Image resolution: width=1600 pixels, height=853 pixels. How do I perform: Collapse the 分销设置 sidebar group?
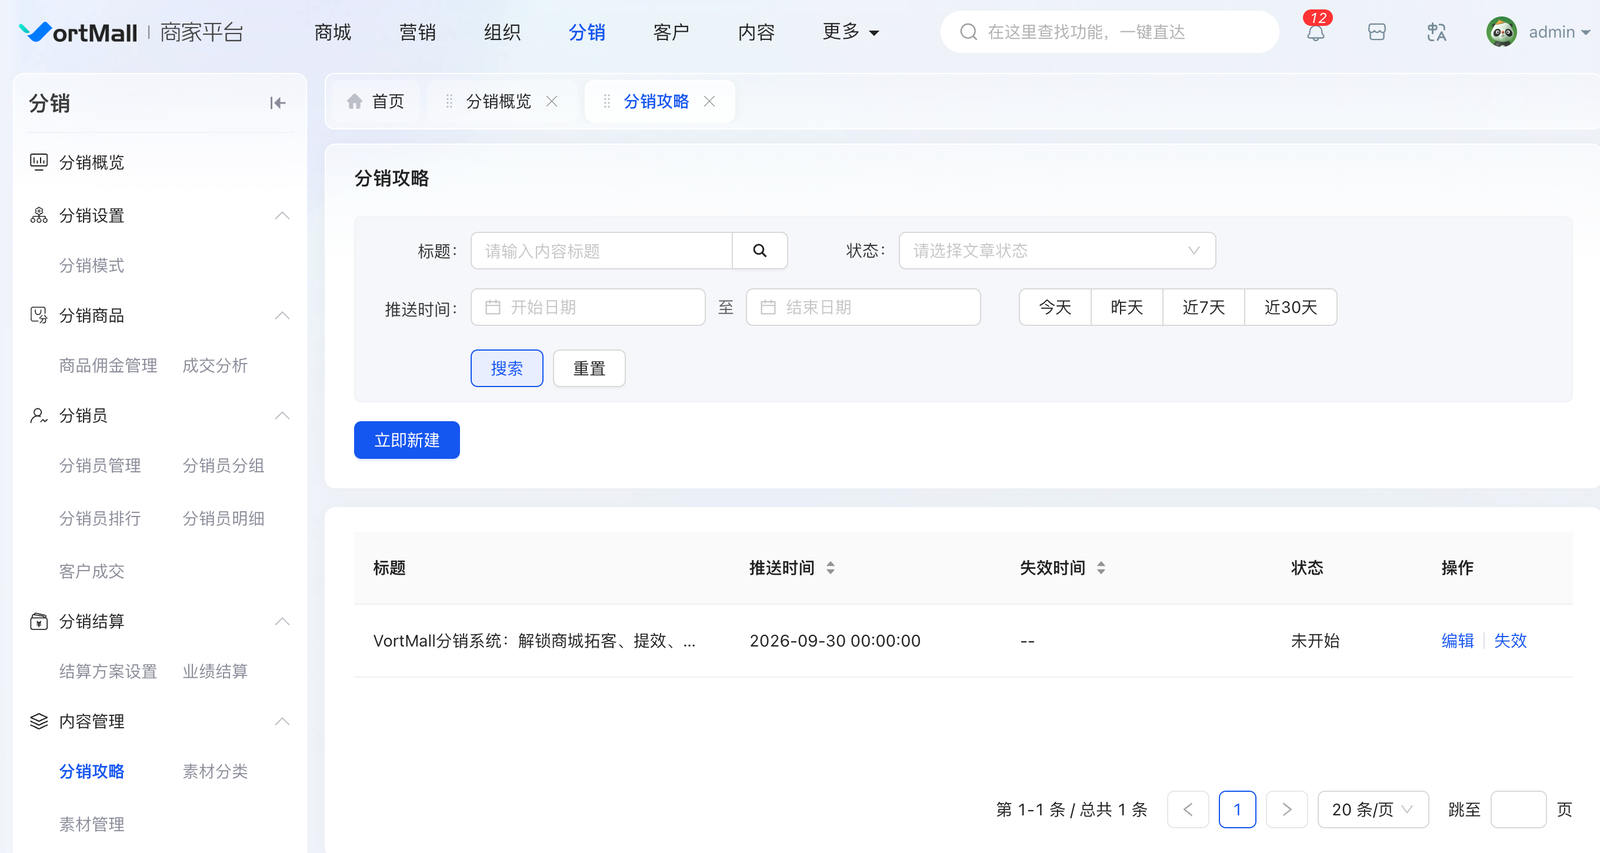[282, 216]
